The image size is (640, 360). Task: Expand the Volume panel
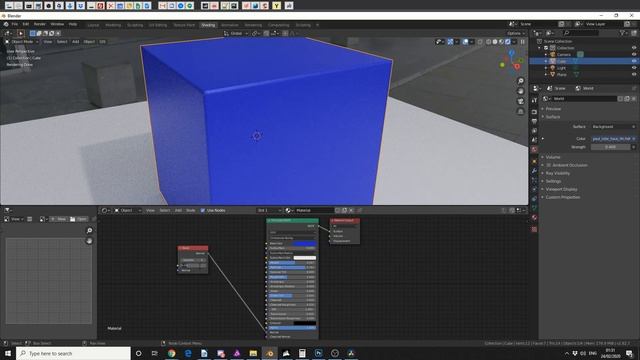click(x=553, y=157)
